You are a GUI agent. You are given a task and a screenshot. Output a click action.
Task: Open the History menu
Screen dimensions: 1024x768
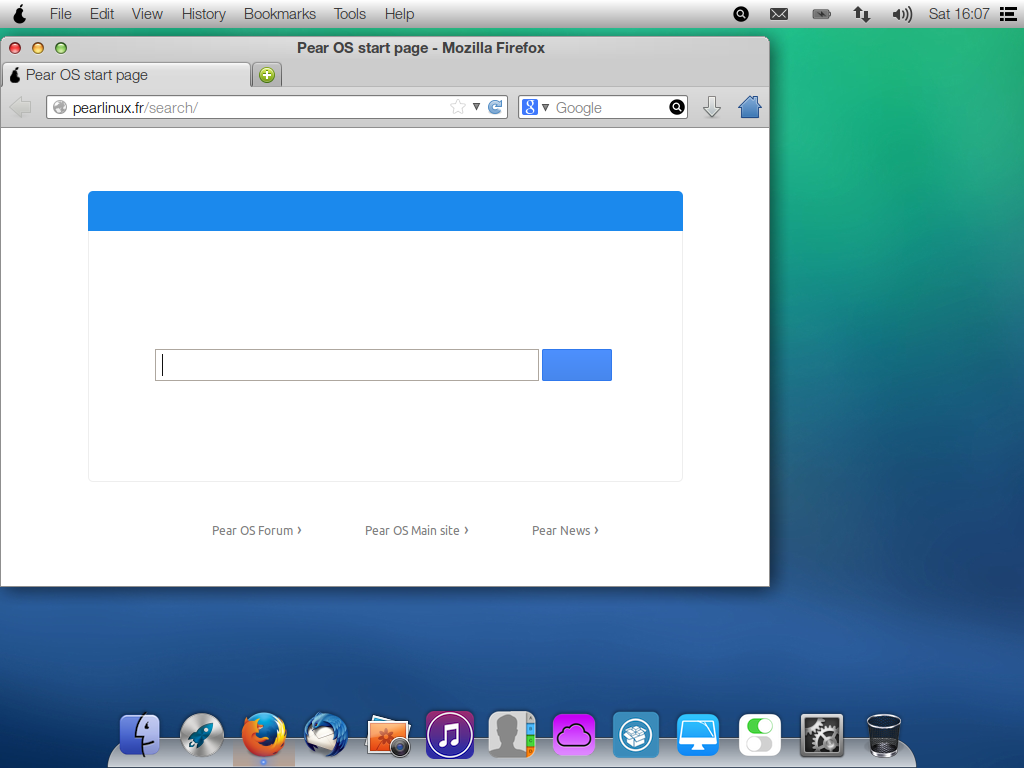tap(204, 14)
